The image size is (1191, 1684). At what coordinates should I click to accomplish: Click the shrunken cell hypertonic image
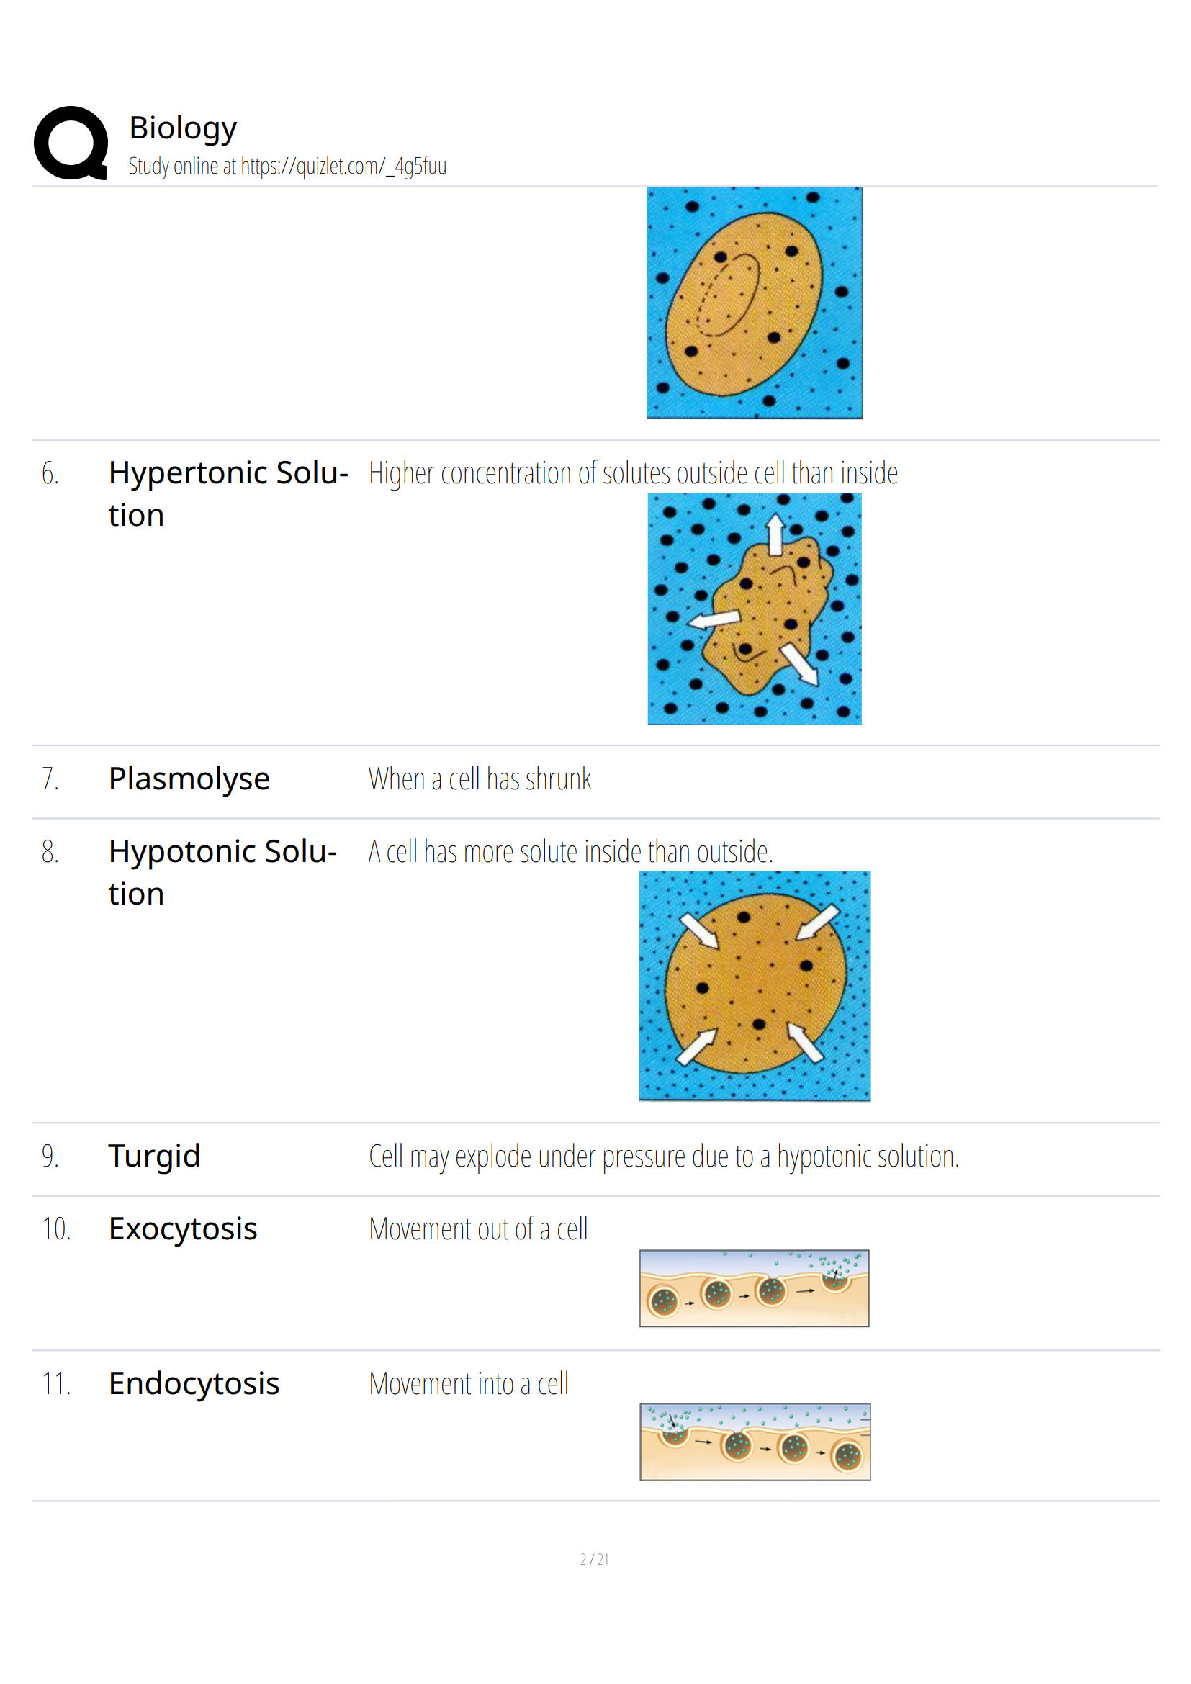pyautogui.click(x=755, y=609)
